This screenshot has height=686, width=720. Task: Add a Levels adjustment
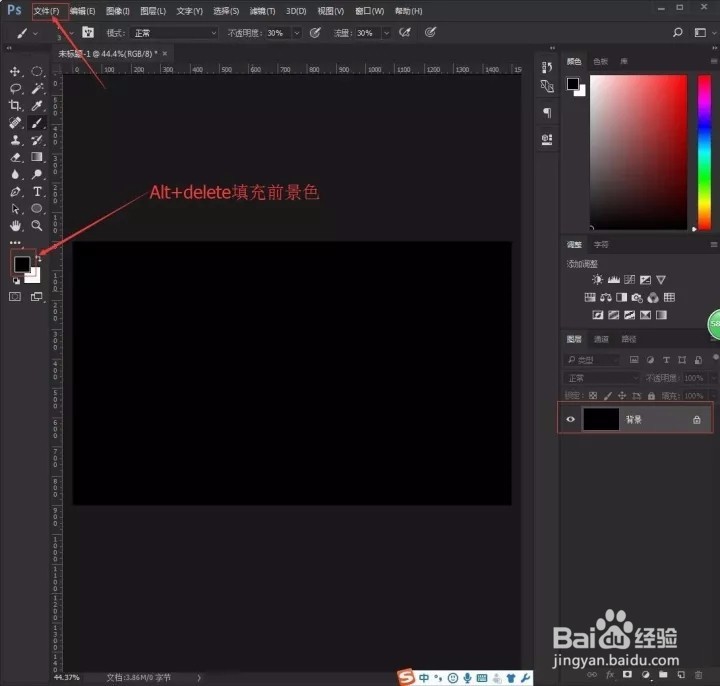coord(613,280)
